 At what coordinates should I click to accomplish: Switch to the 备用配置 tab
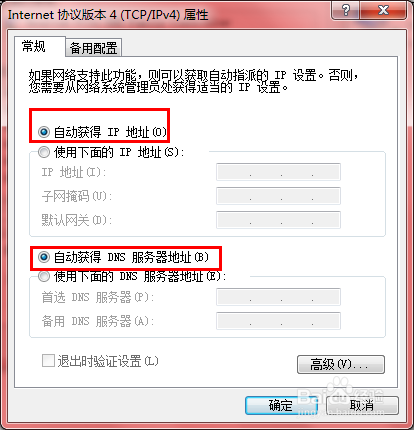click(94, 48)
